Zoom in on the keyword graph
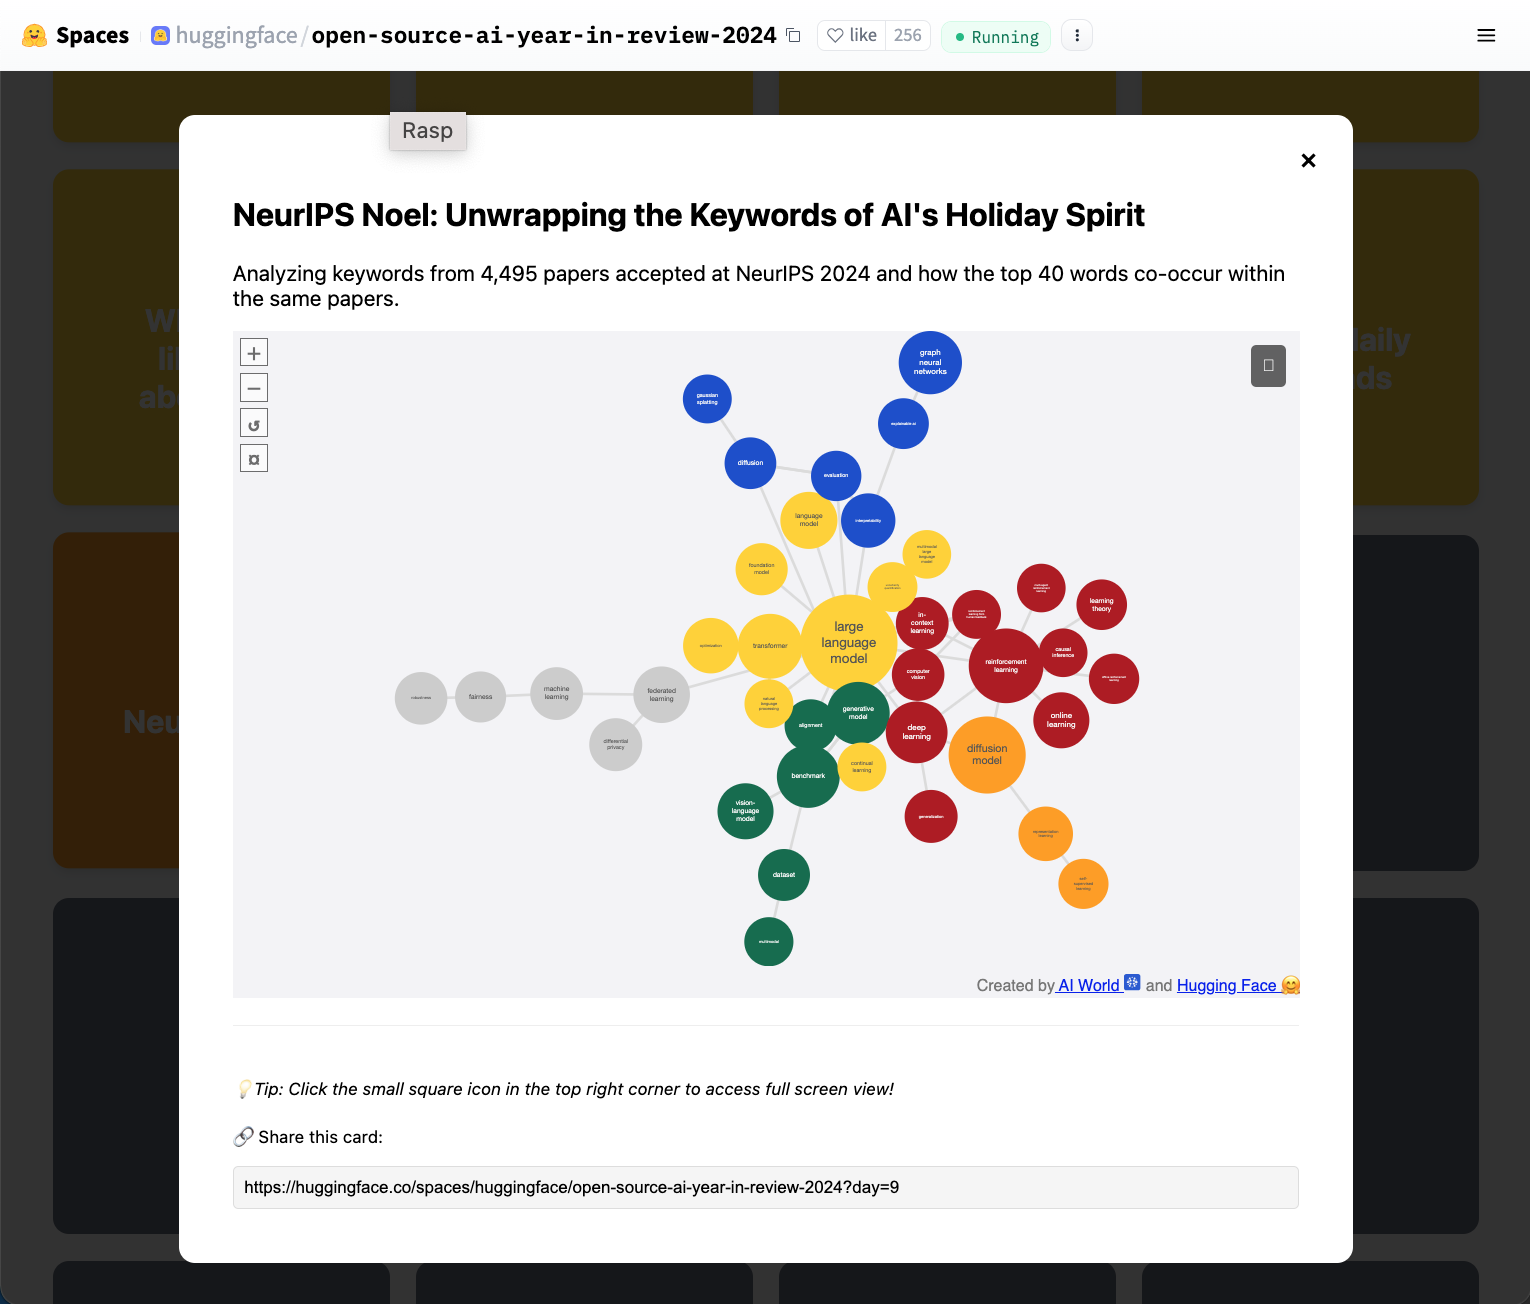 (254, 353)
